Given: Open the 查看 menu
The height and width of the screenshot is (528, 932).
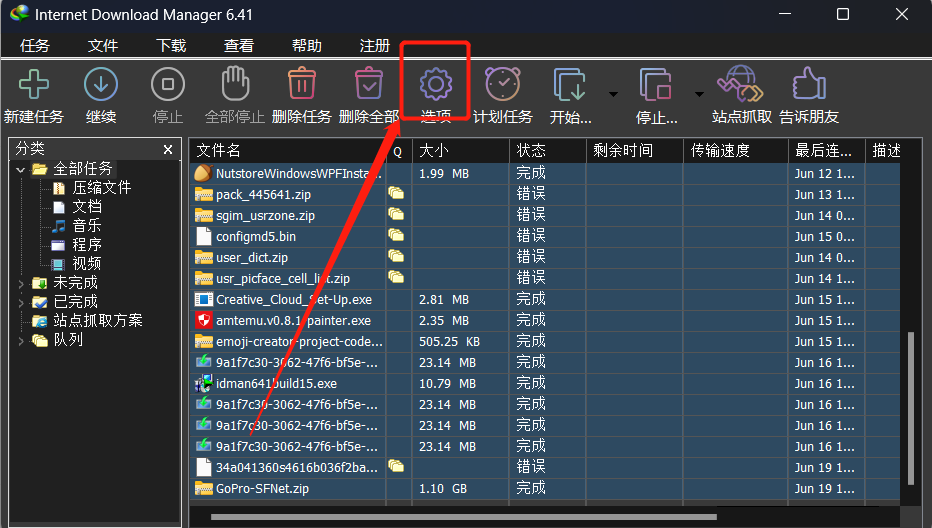Looking at the screenshot, I should [x=239, y=46].
